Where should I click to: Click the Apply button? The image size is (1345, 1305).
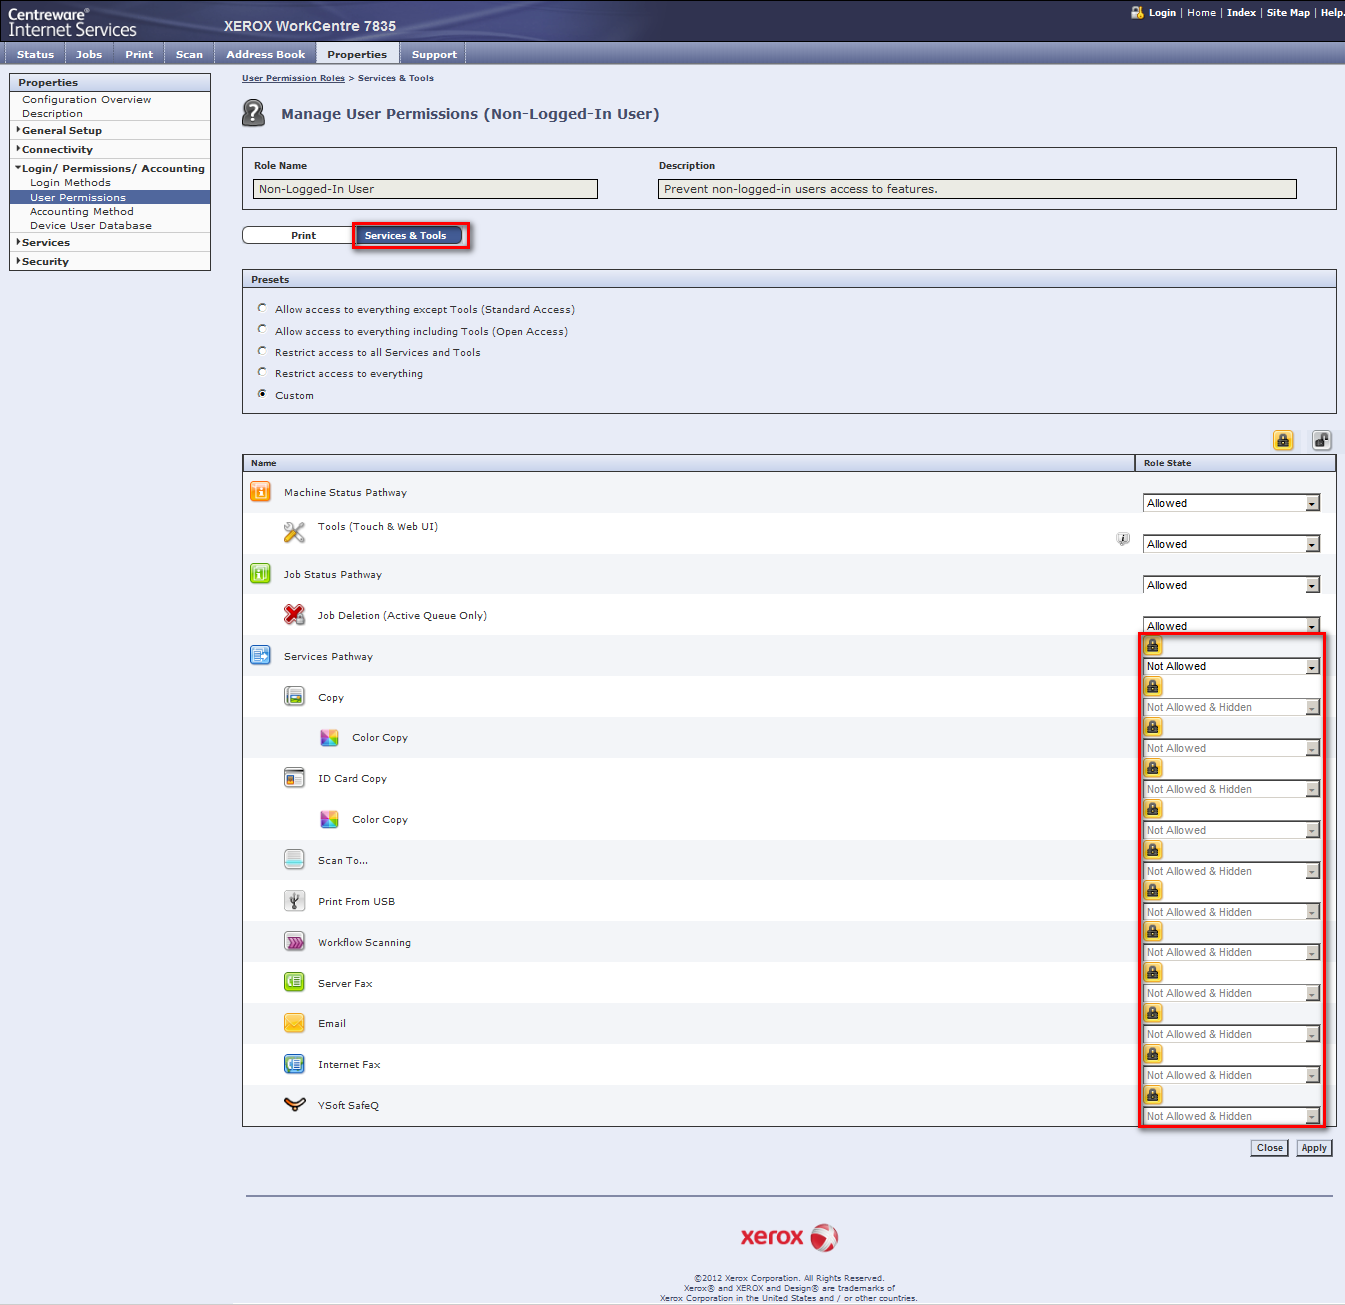tap(1314, 1148)
